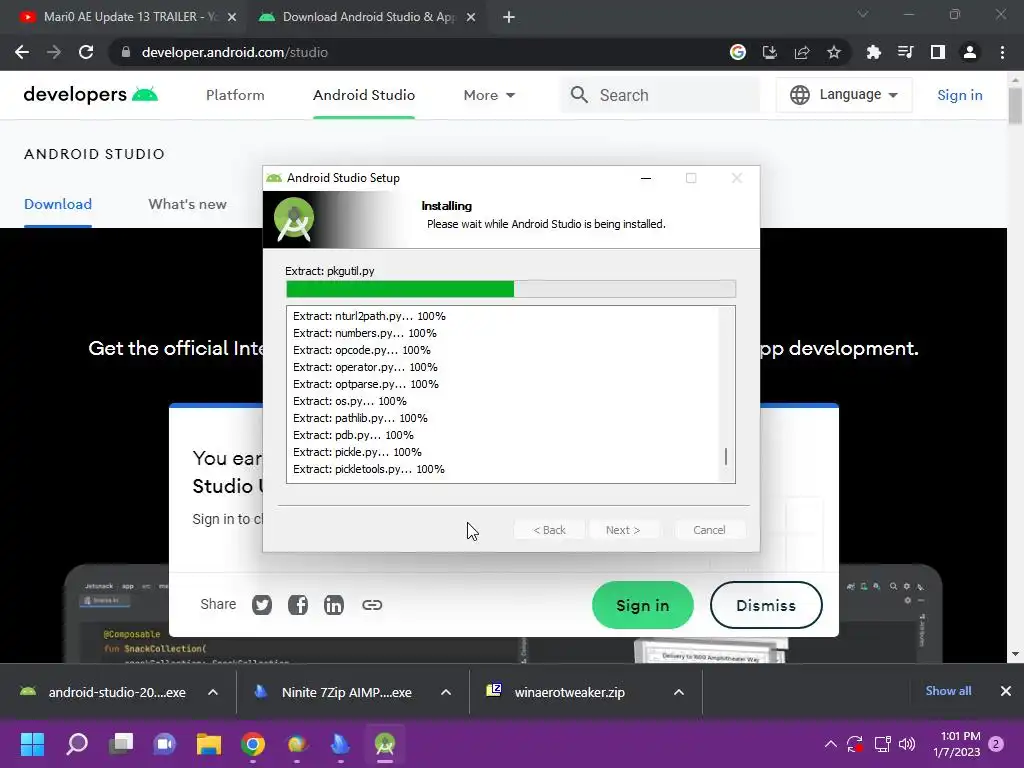Close the Mari0 AE YouTube tab

pyautogui.click(x=232, y=18)
